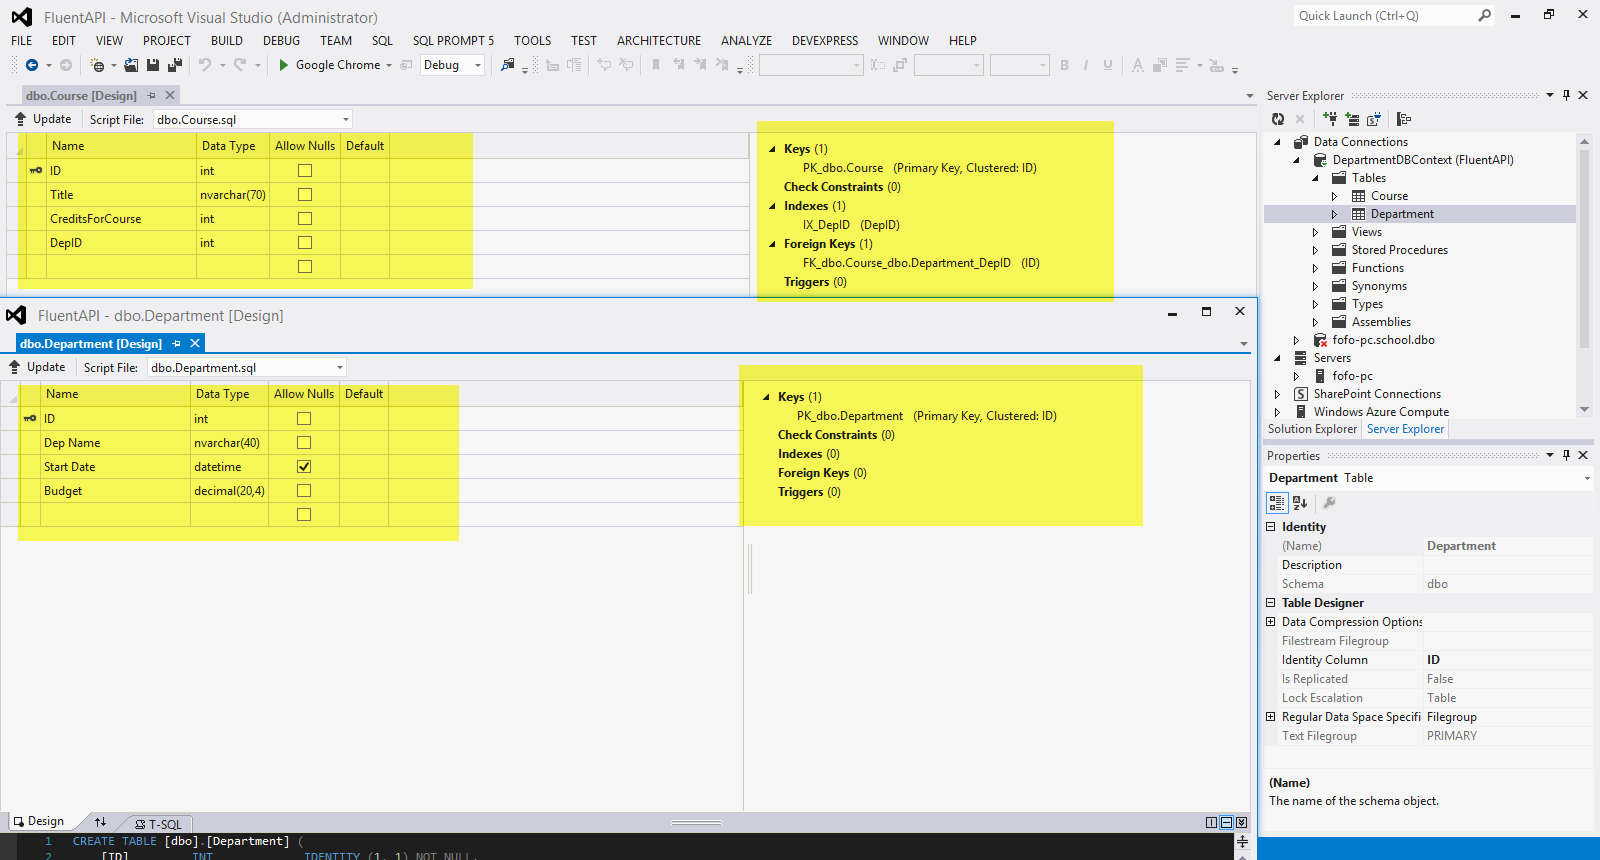The width and height of the screenshot is (1600, 860).
Task: Uncheck Allow Nulls for Start Date
Action: (x=304, y=467)
